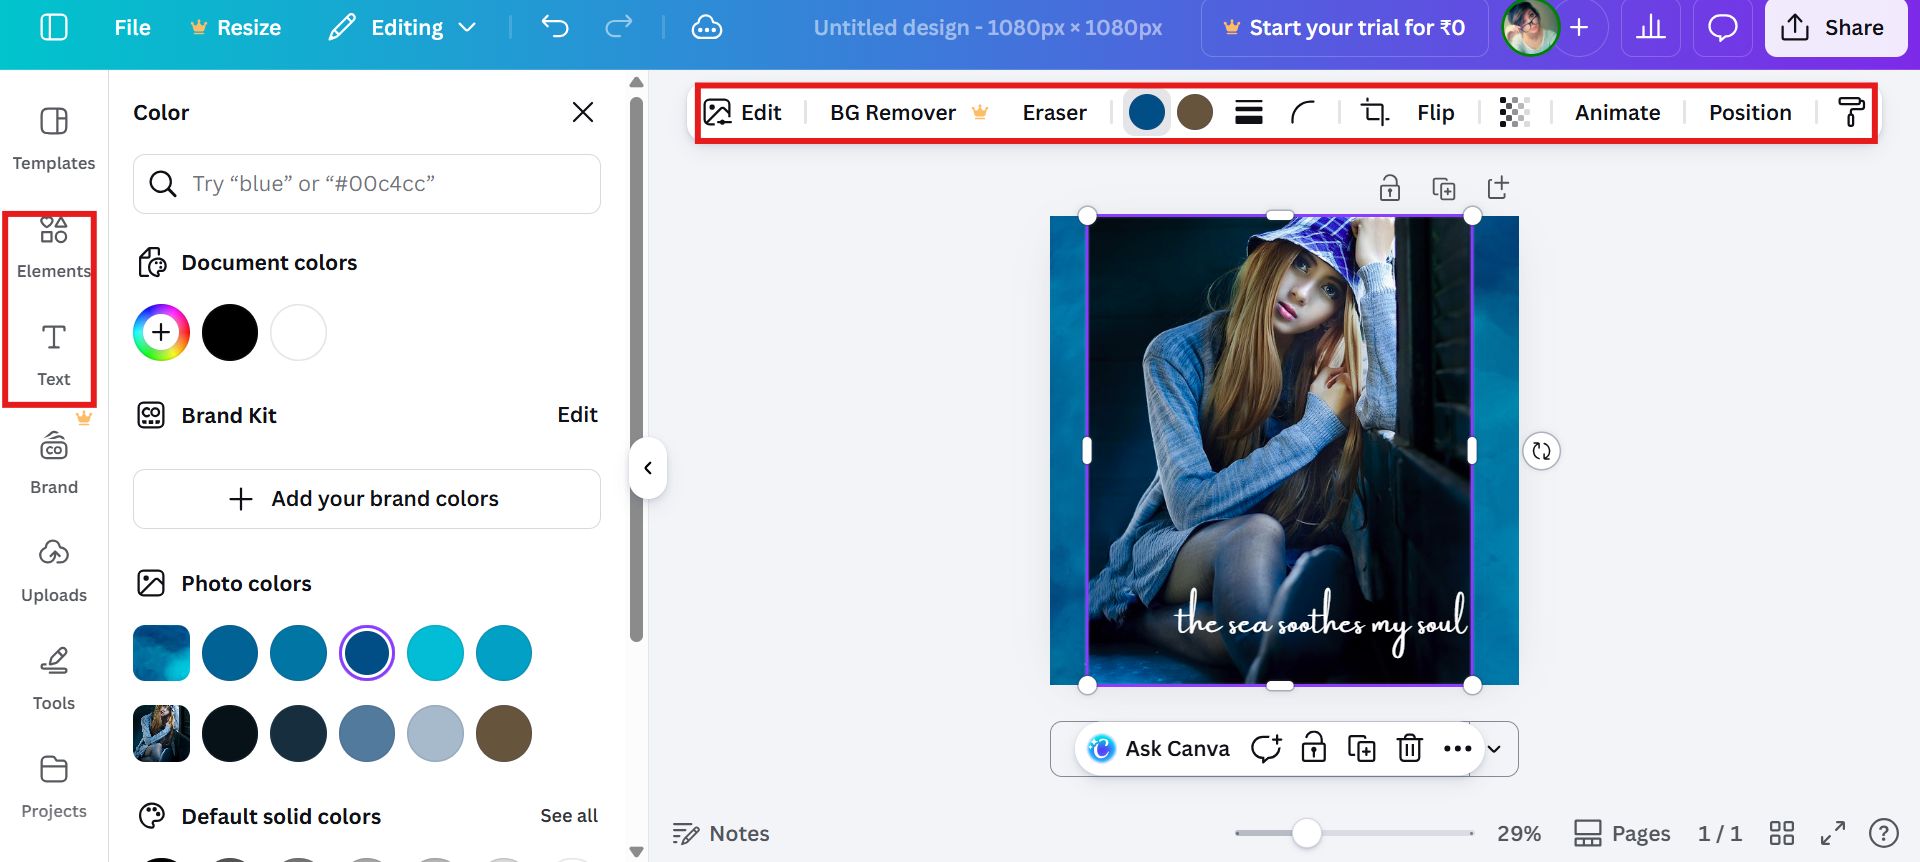The height and width of the screenshot is (862, 1920).
Task: Expand the Editing mode dropdown
Action: point(402,27)
